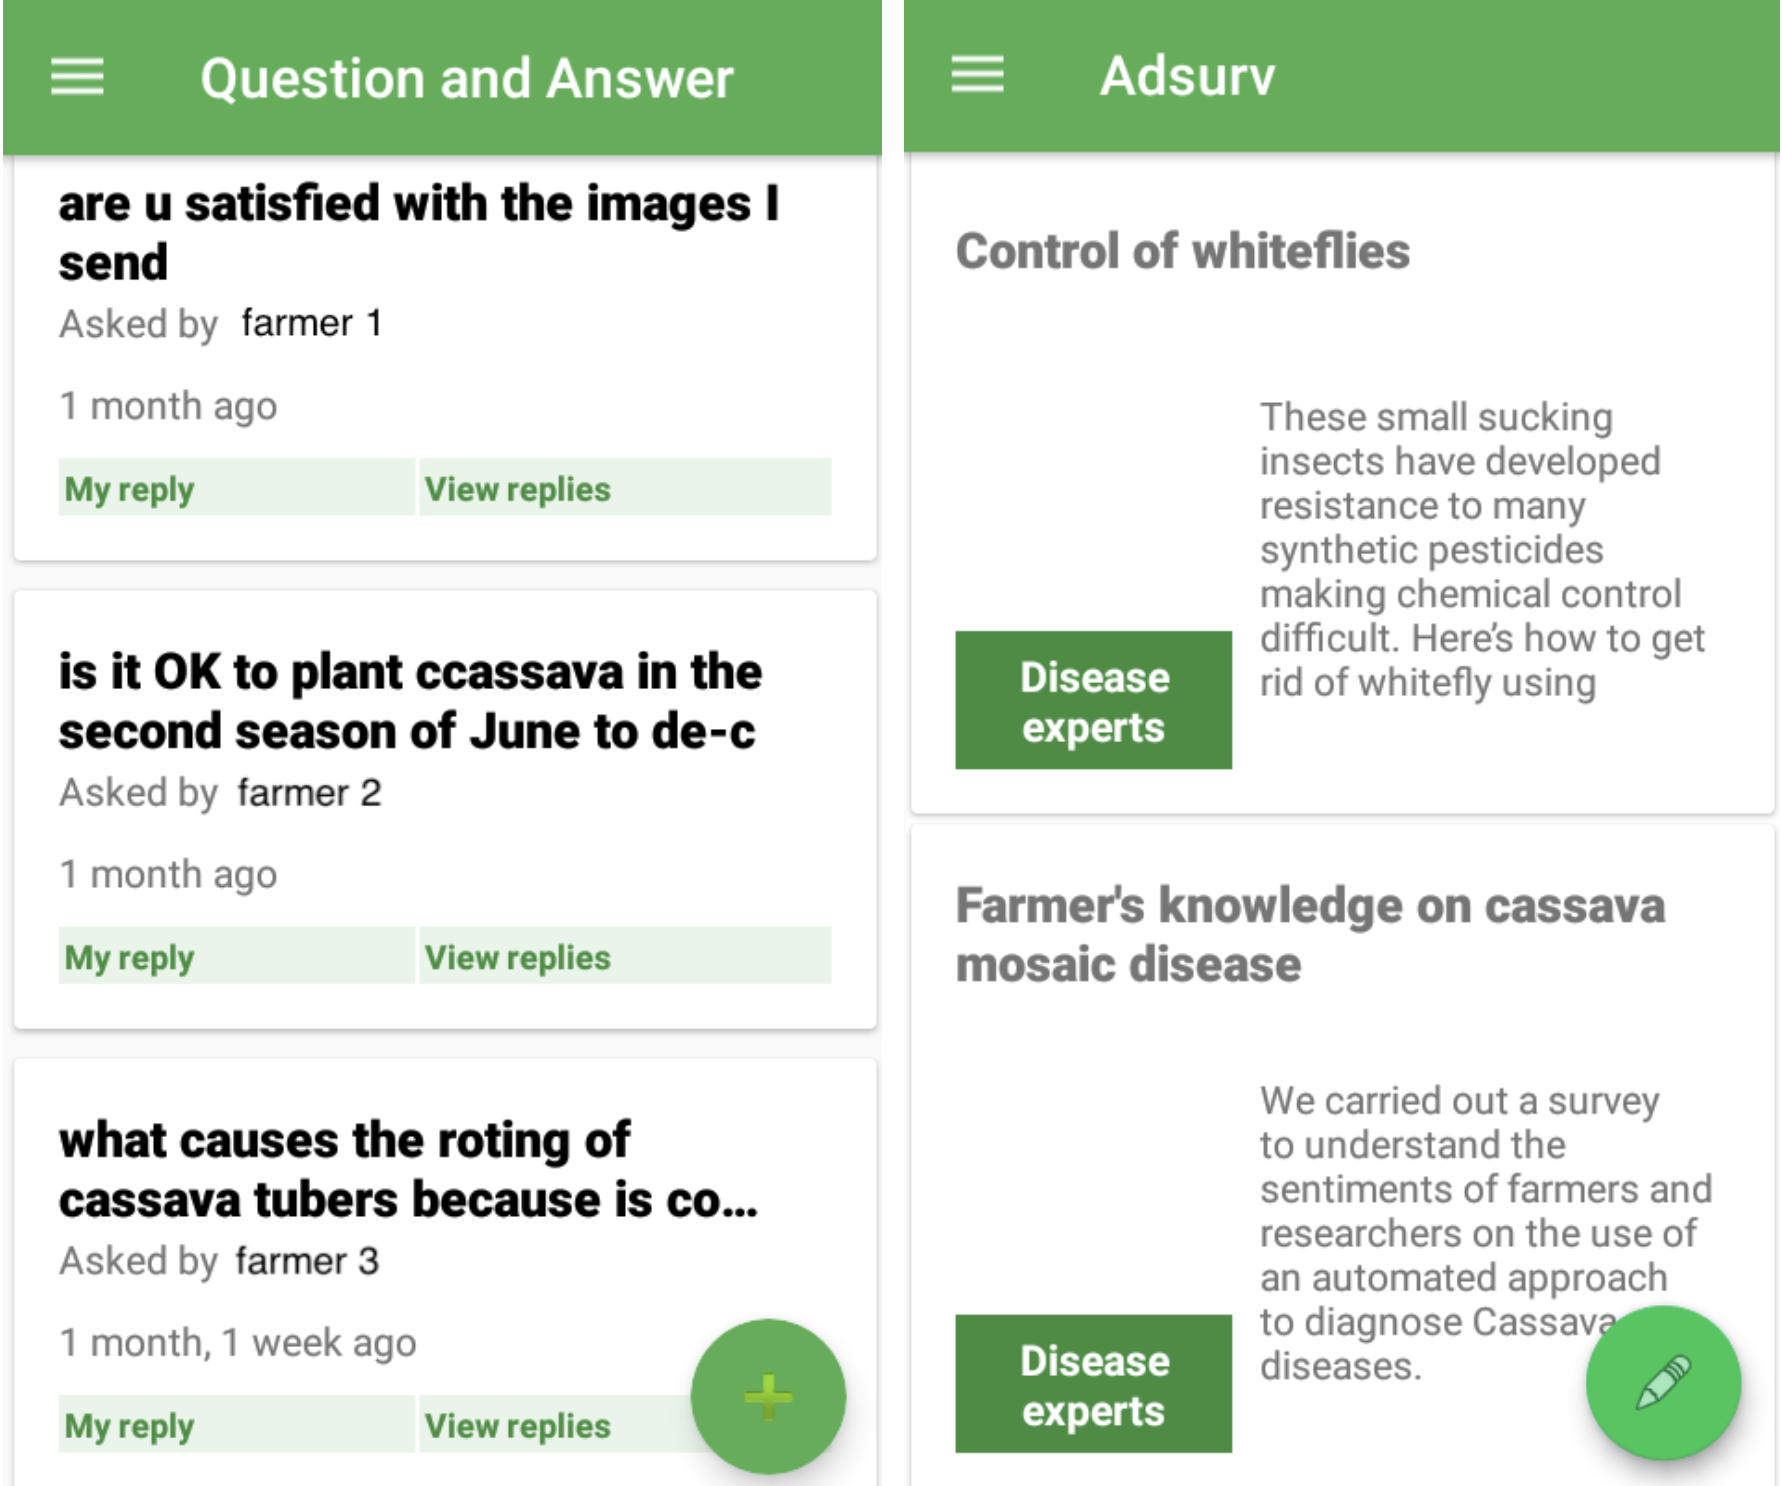View replies for farmer 1's question
Screen dimensions: 1782x1486
click(624, 488)
